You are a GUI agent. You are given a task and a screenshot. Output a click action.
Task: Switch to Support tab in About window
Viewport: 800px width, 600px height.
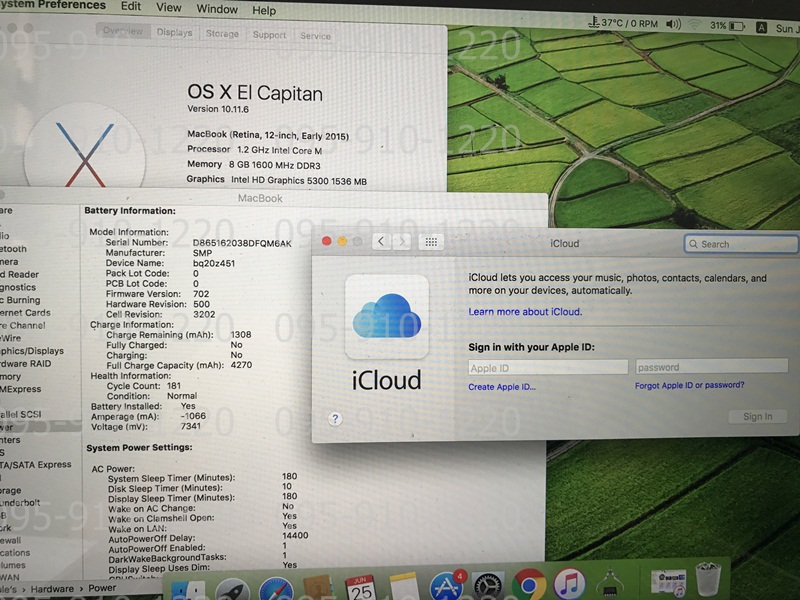coord(269,35)
